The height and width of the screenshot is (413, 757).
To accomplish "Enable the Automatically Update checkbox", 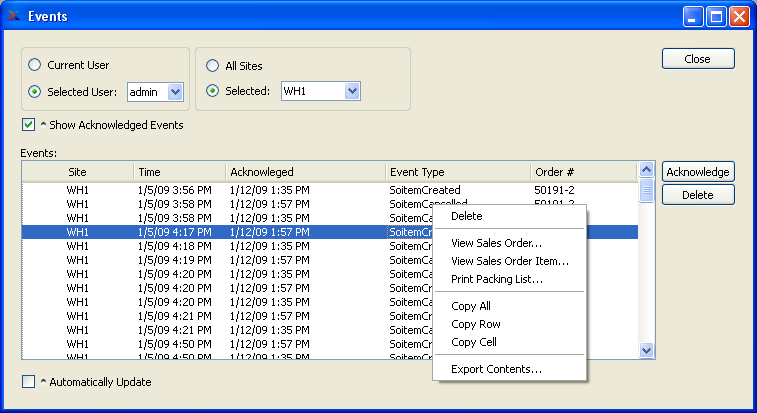I will (x=29, y=381).
